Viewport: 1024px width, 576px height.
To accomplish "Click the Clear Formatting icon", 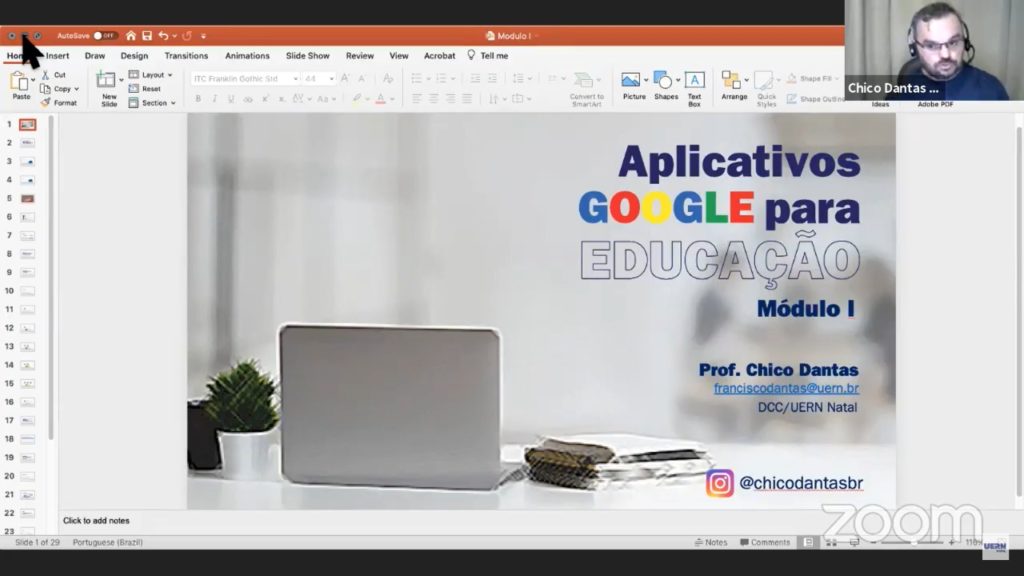I will (x=388, y=78).
